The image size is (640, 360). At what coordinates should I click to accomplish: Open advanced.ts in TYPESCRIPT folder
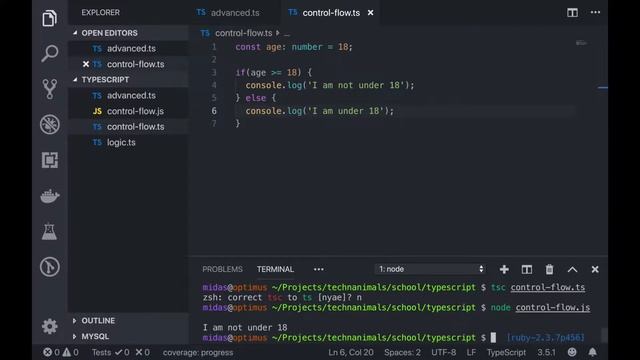[128, 96]
